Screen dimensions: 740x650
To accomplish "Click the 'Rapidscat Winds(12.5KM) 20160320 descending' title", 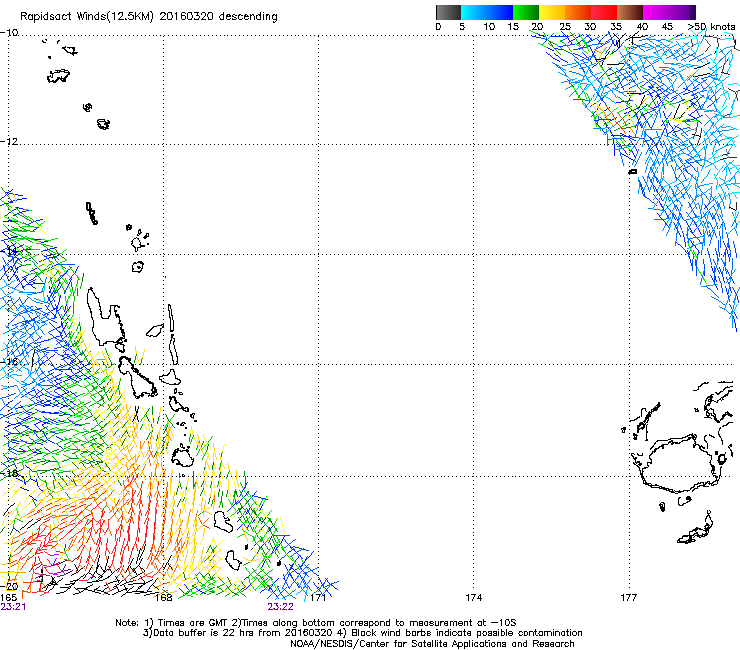I will click(149, 16).
